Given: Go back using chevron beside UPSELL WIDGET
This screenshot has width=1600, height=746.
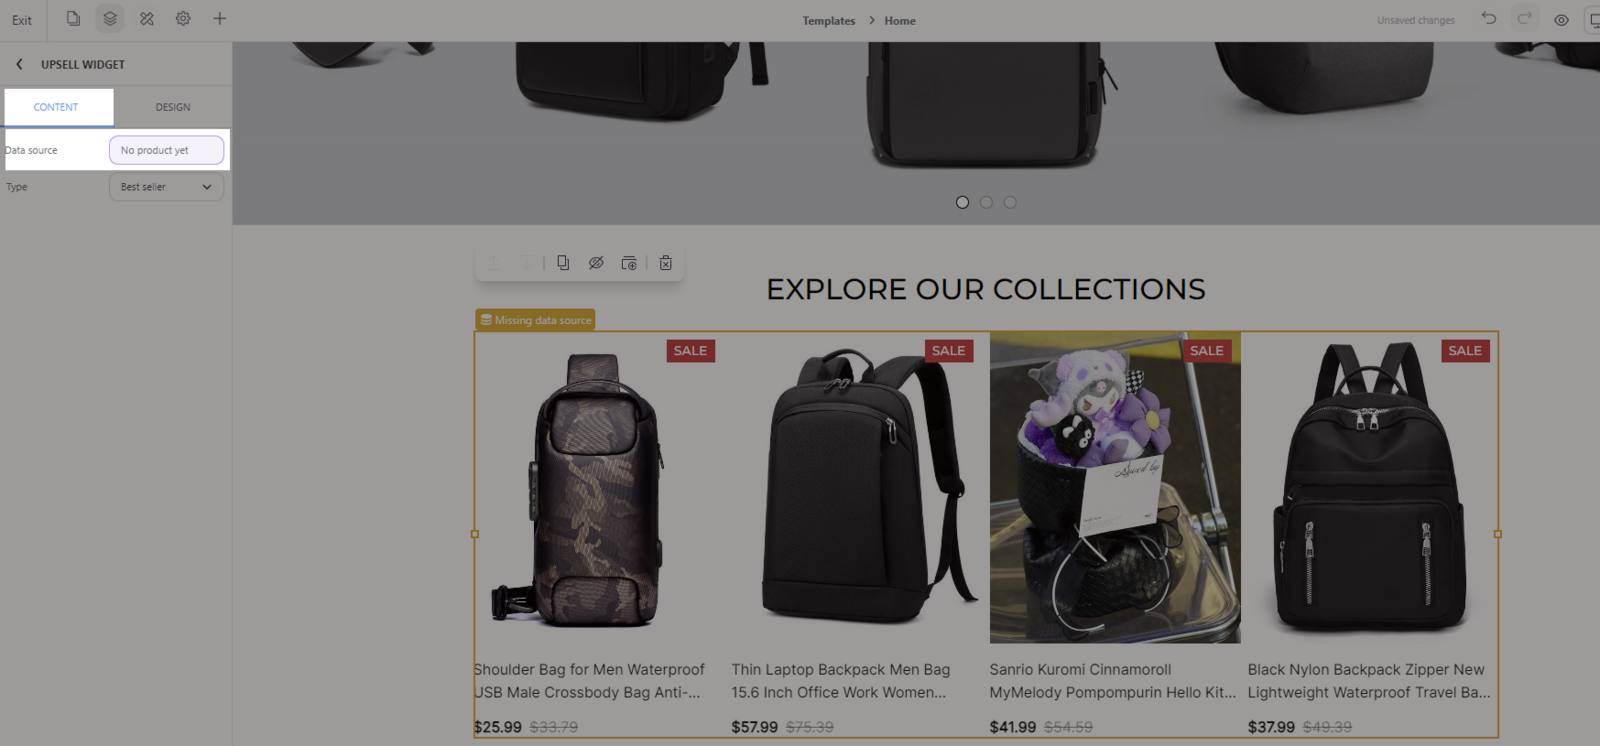Looking at the screenshot, I should tap(19, 64).
